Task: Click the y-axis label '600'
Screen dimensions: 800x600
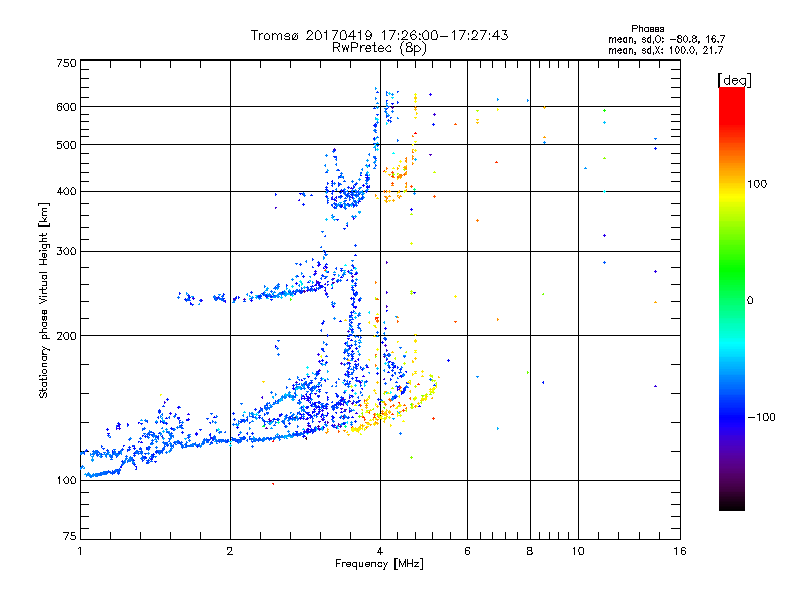Action: [66, 107]
